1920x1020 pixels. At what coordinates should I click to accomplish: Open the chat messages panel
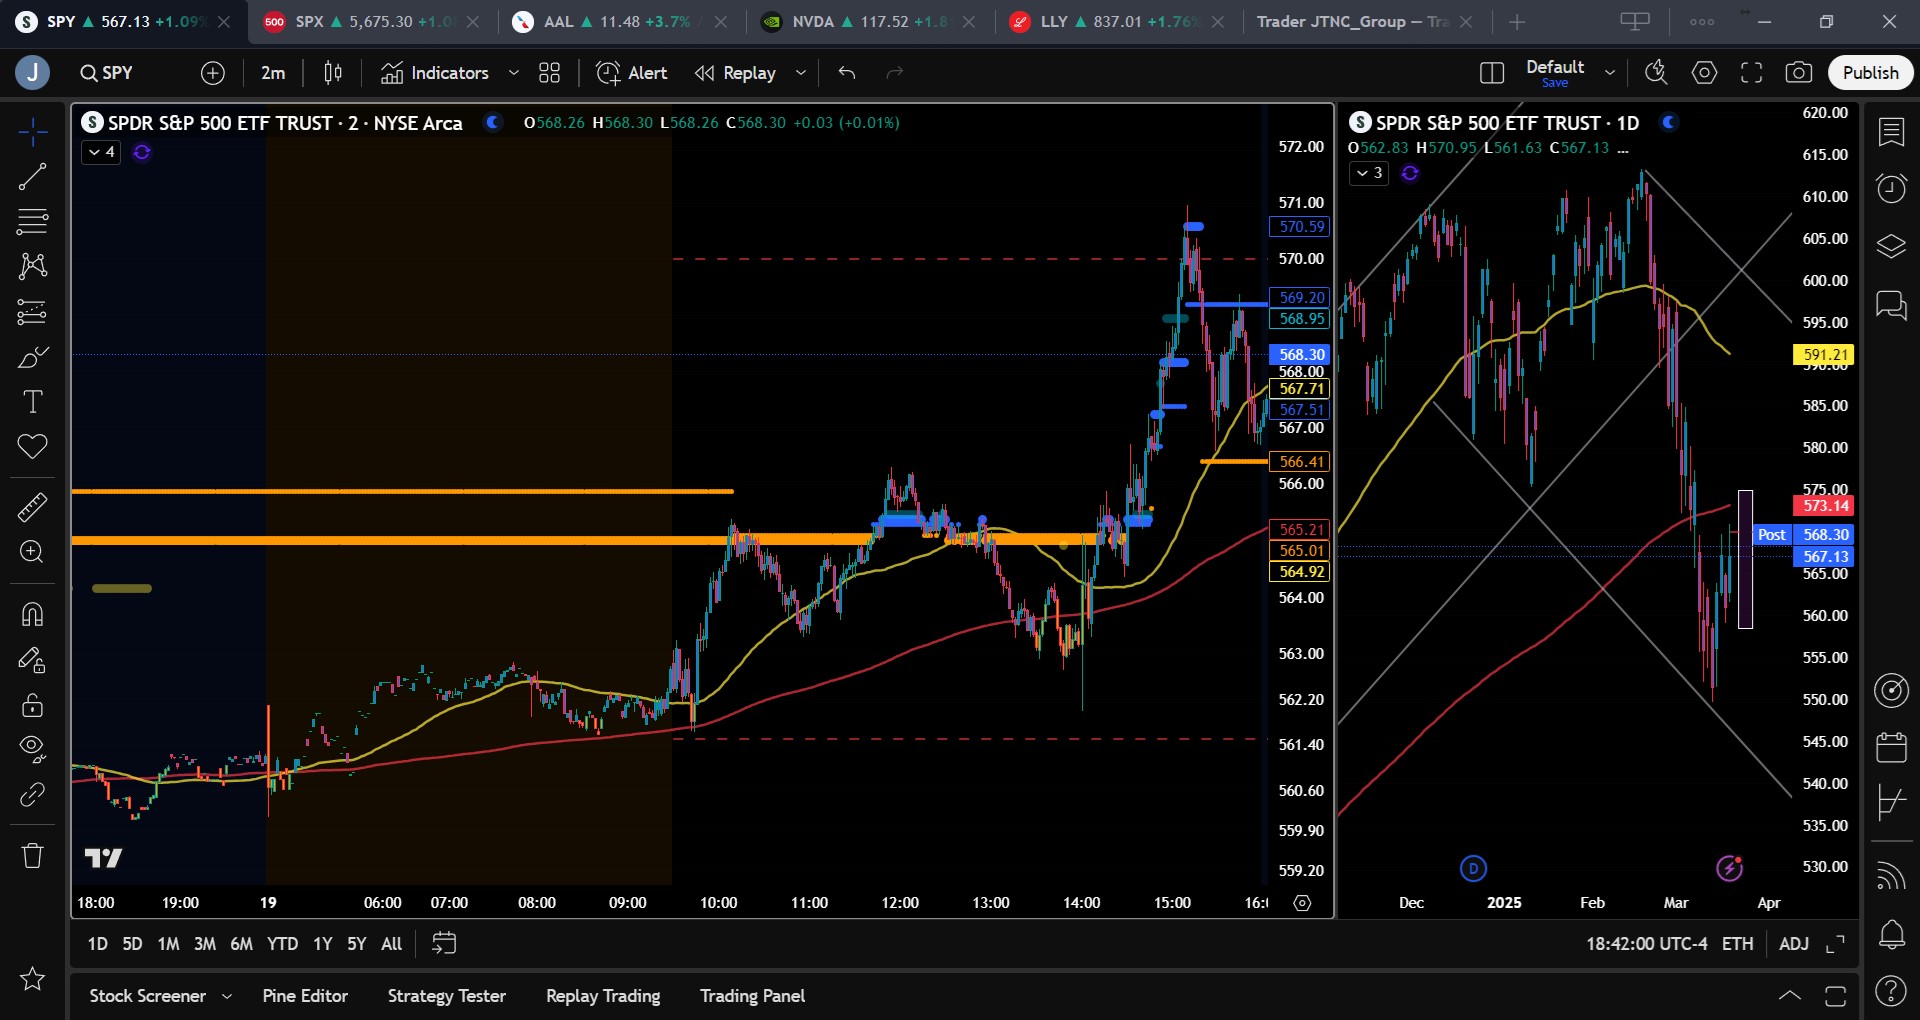[x=1891, y=305]
